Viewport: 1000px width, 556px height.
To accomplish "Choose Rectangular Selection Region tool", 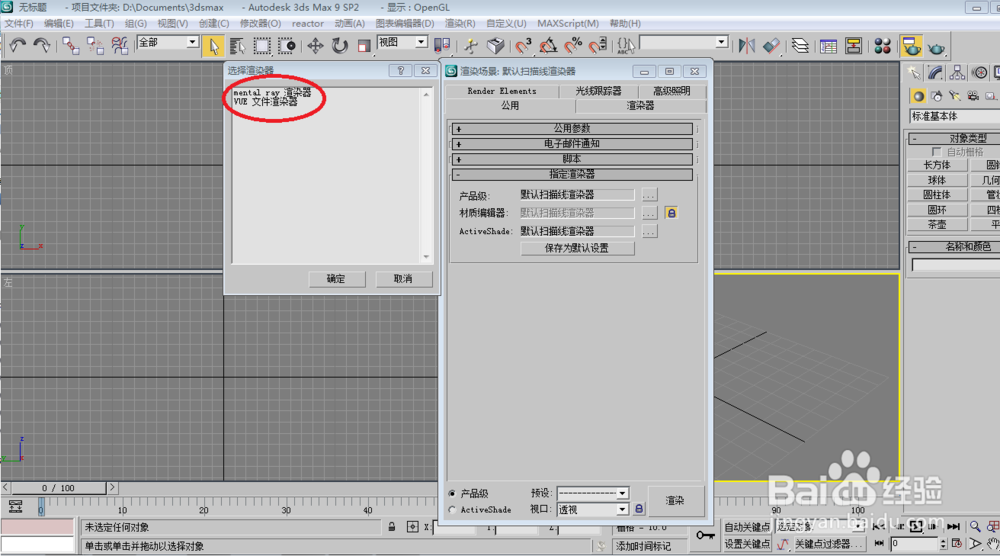I will [261, 46].
